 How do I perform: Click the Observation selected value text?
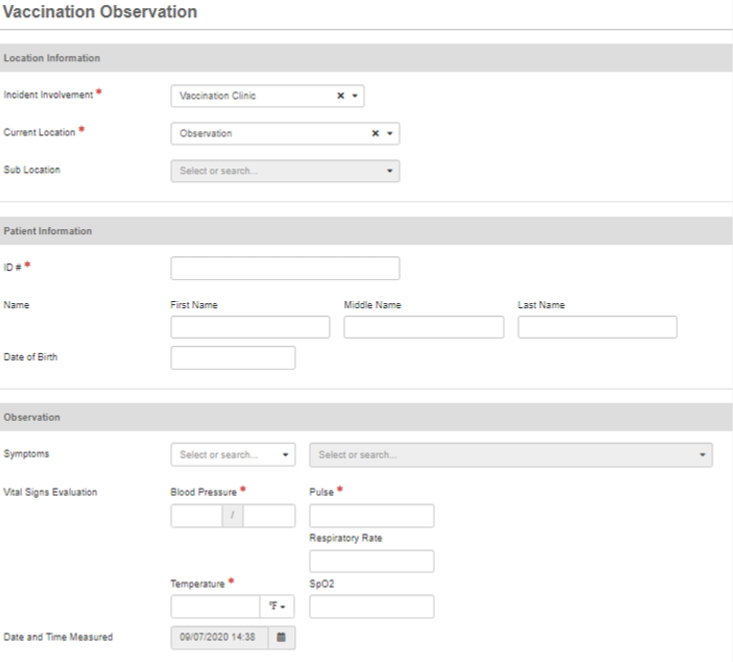(206, 133)
